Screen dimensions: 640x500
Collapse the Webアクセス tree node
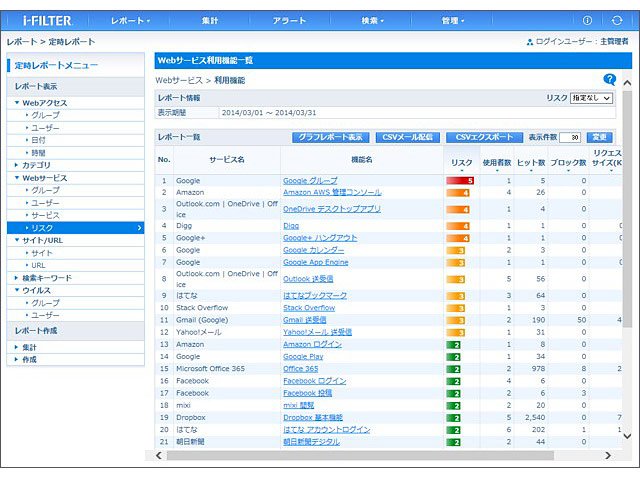[x=17, y=103]
